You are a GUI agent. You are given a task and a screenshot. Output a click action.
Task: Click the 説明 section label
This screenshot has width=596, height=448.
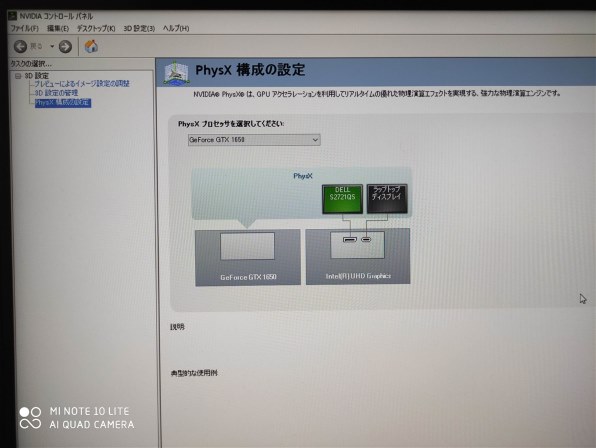tap(177, 327)
